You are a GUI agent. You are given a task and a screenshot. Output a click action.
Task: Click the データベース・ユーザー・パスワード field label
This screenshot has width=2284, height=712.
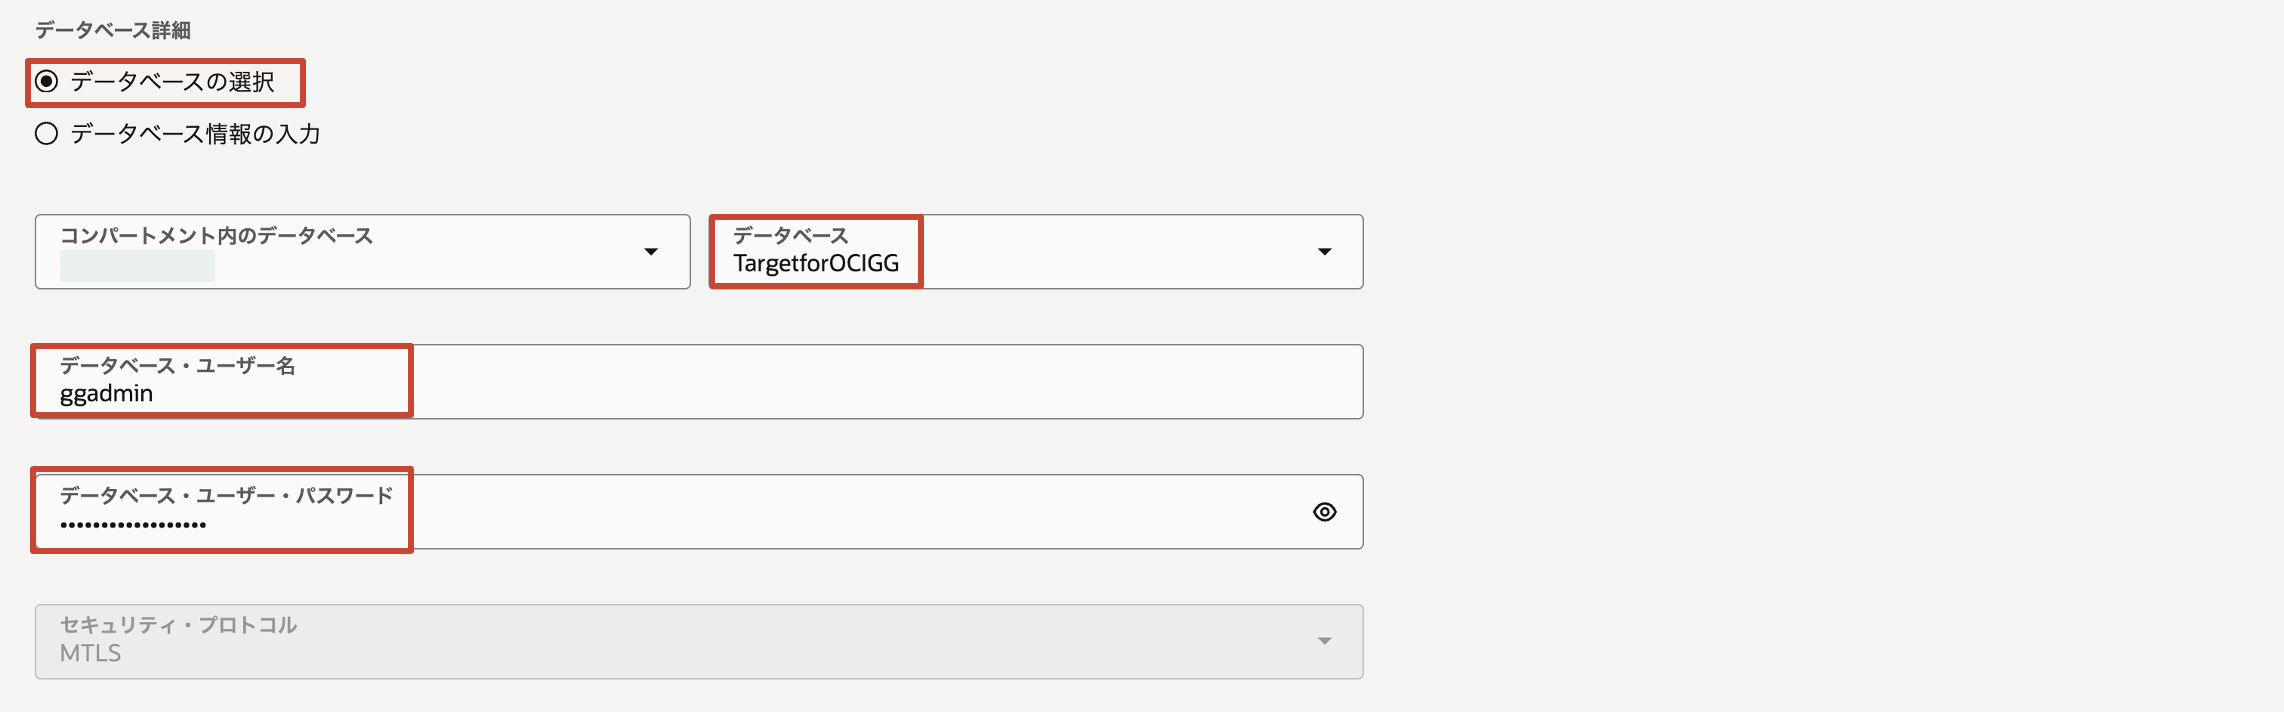coord(226,496)
